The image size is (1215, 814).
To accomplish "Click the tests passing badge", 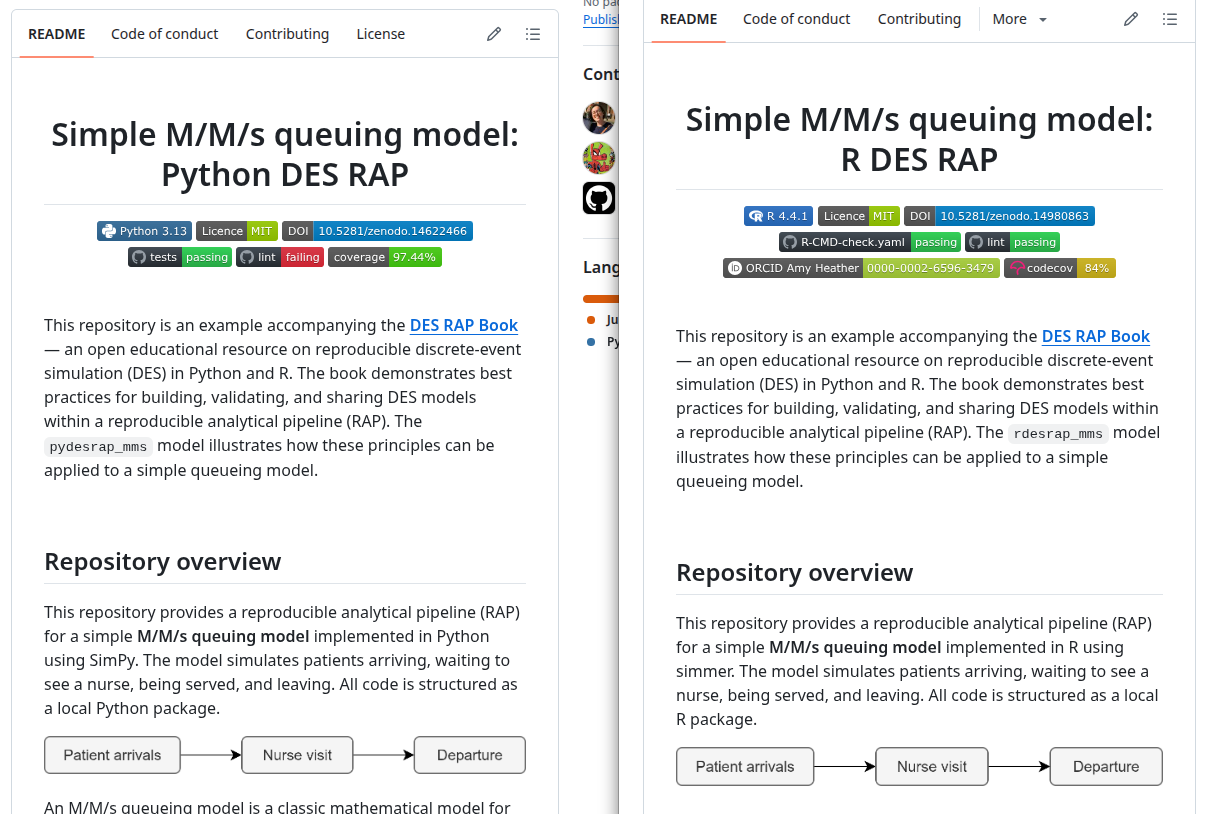I will [180, 257].
